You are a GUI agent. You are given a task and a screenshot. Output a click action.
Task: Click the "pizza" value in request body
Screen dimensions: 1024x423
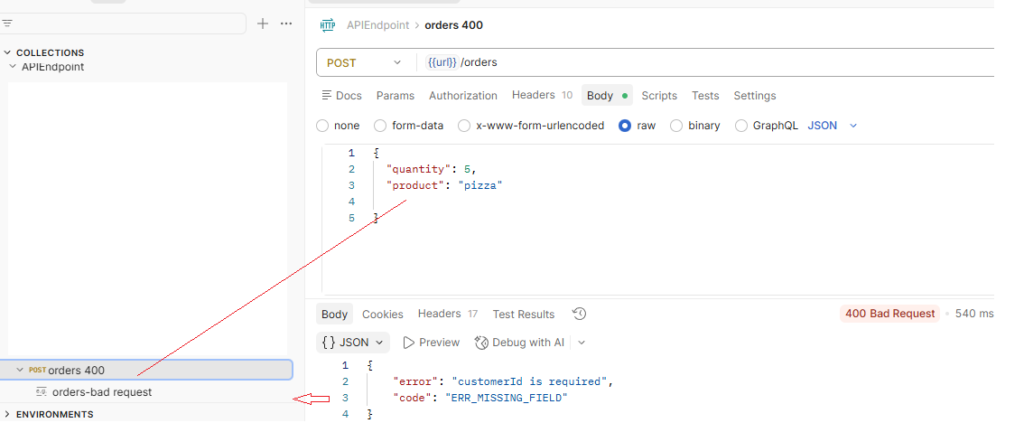coord(479,185)
